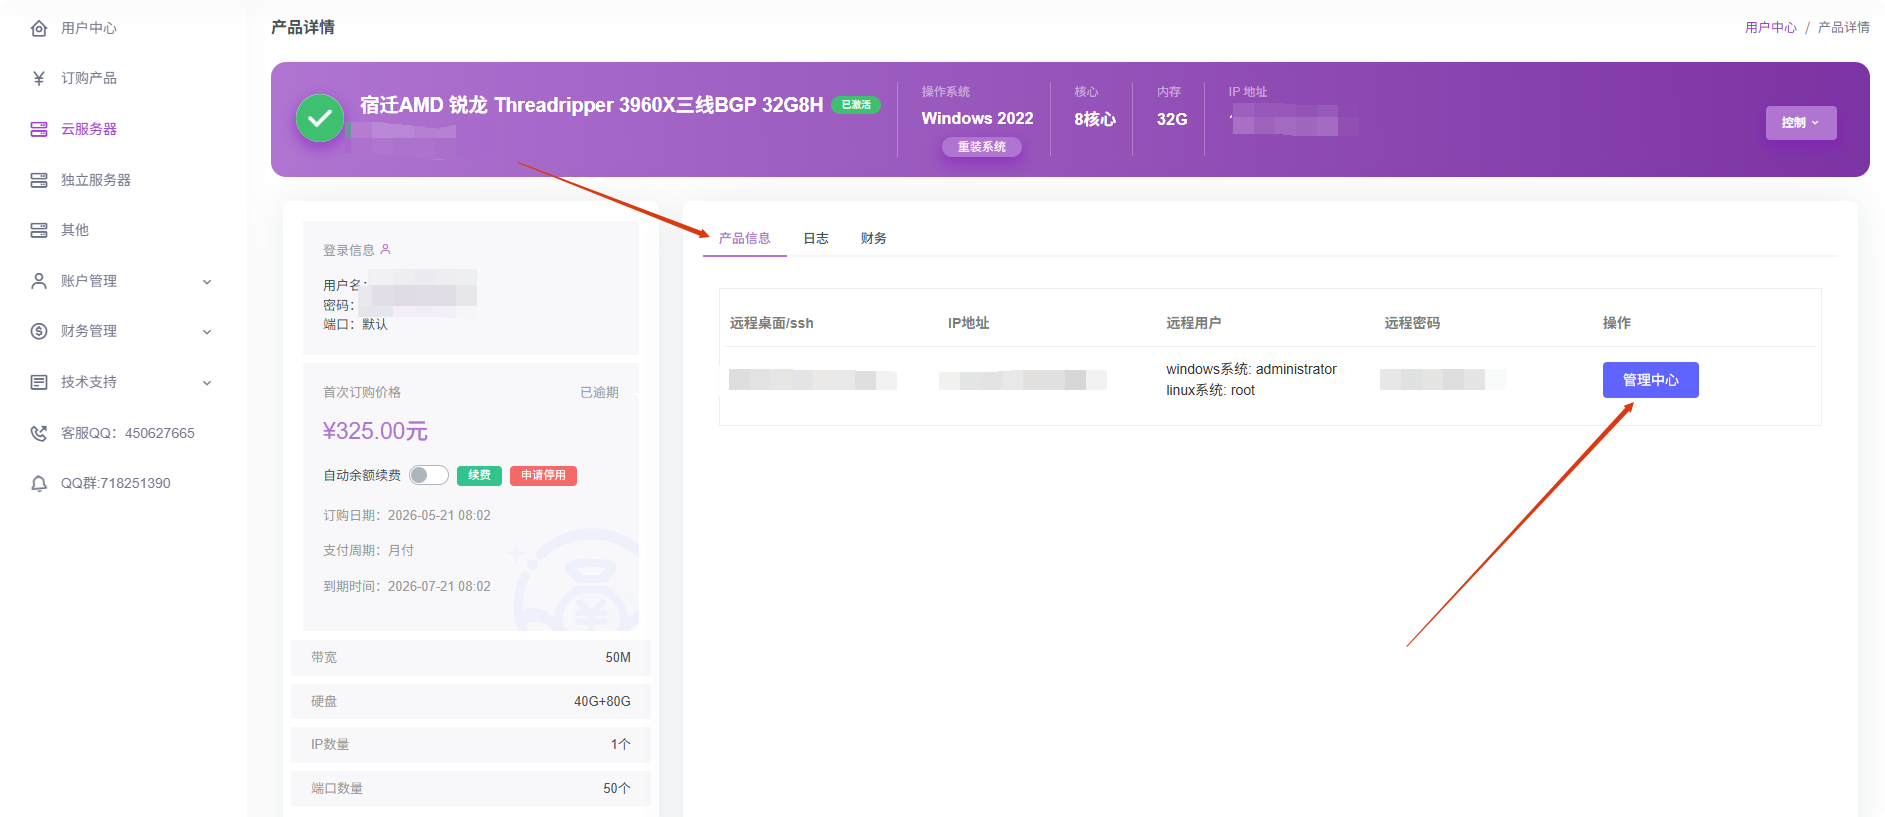Switch to the 财务 tab
The height and width of the screenshot is (817, 1885).
point(874,238)
